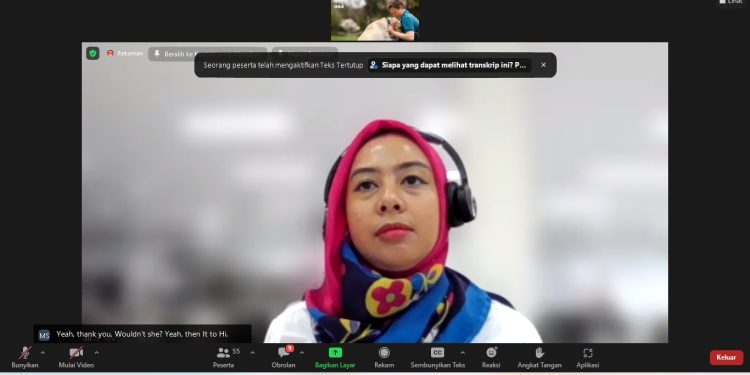The height and width of the screenshot is (375, 750).
Task: Open video options arrow next to Mulai Video
Action: (x=97, y=353)
